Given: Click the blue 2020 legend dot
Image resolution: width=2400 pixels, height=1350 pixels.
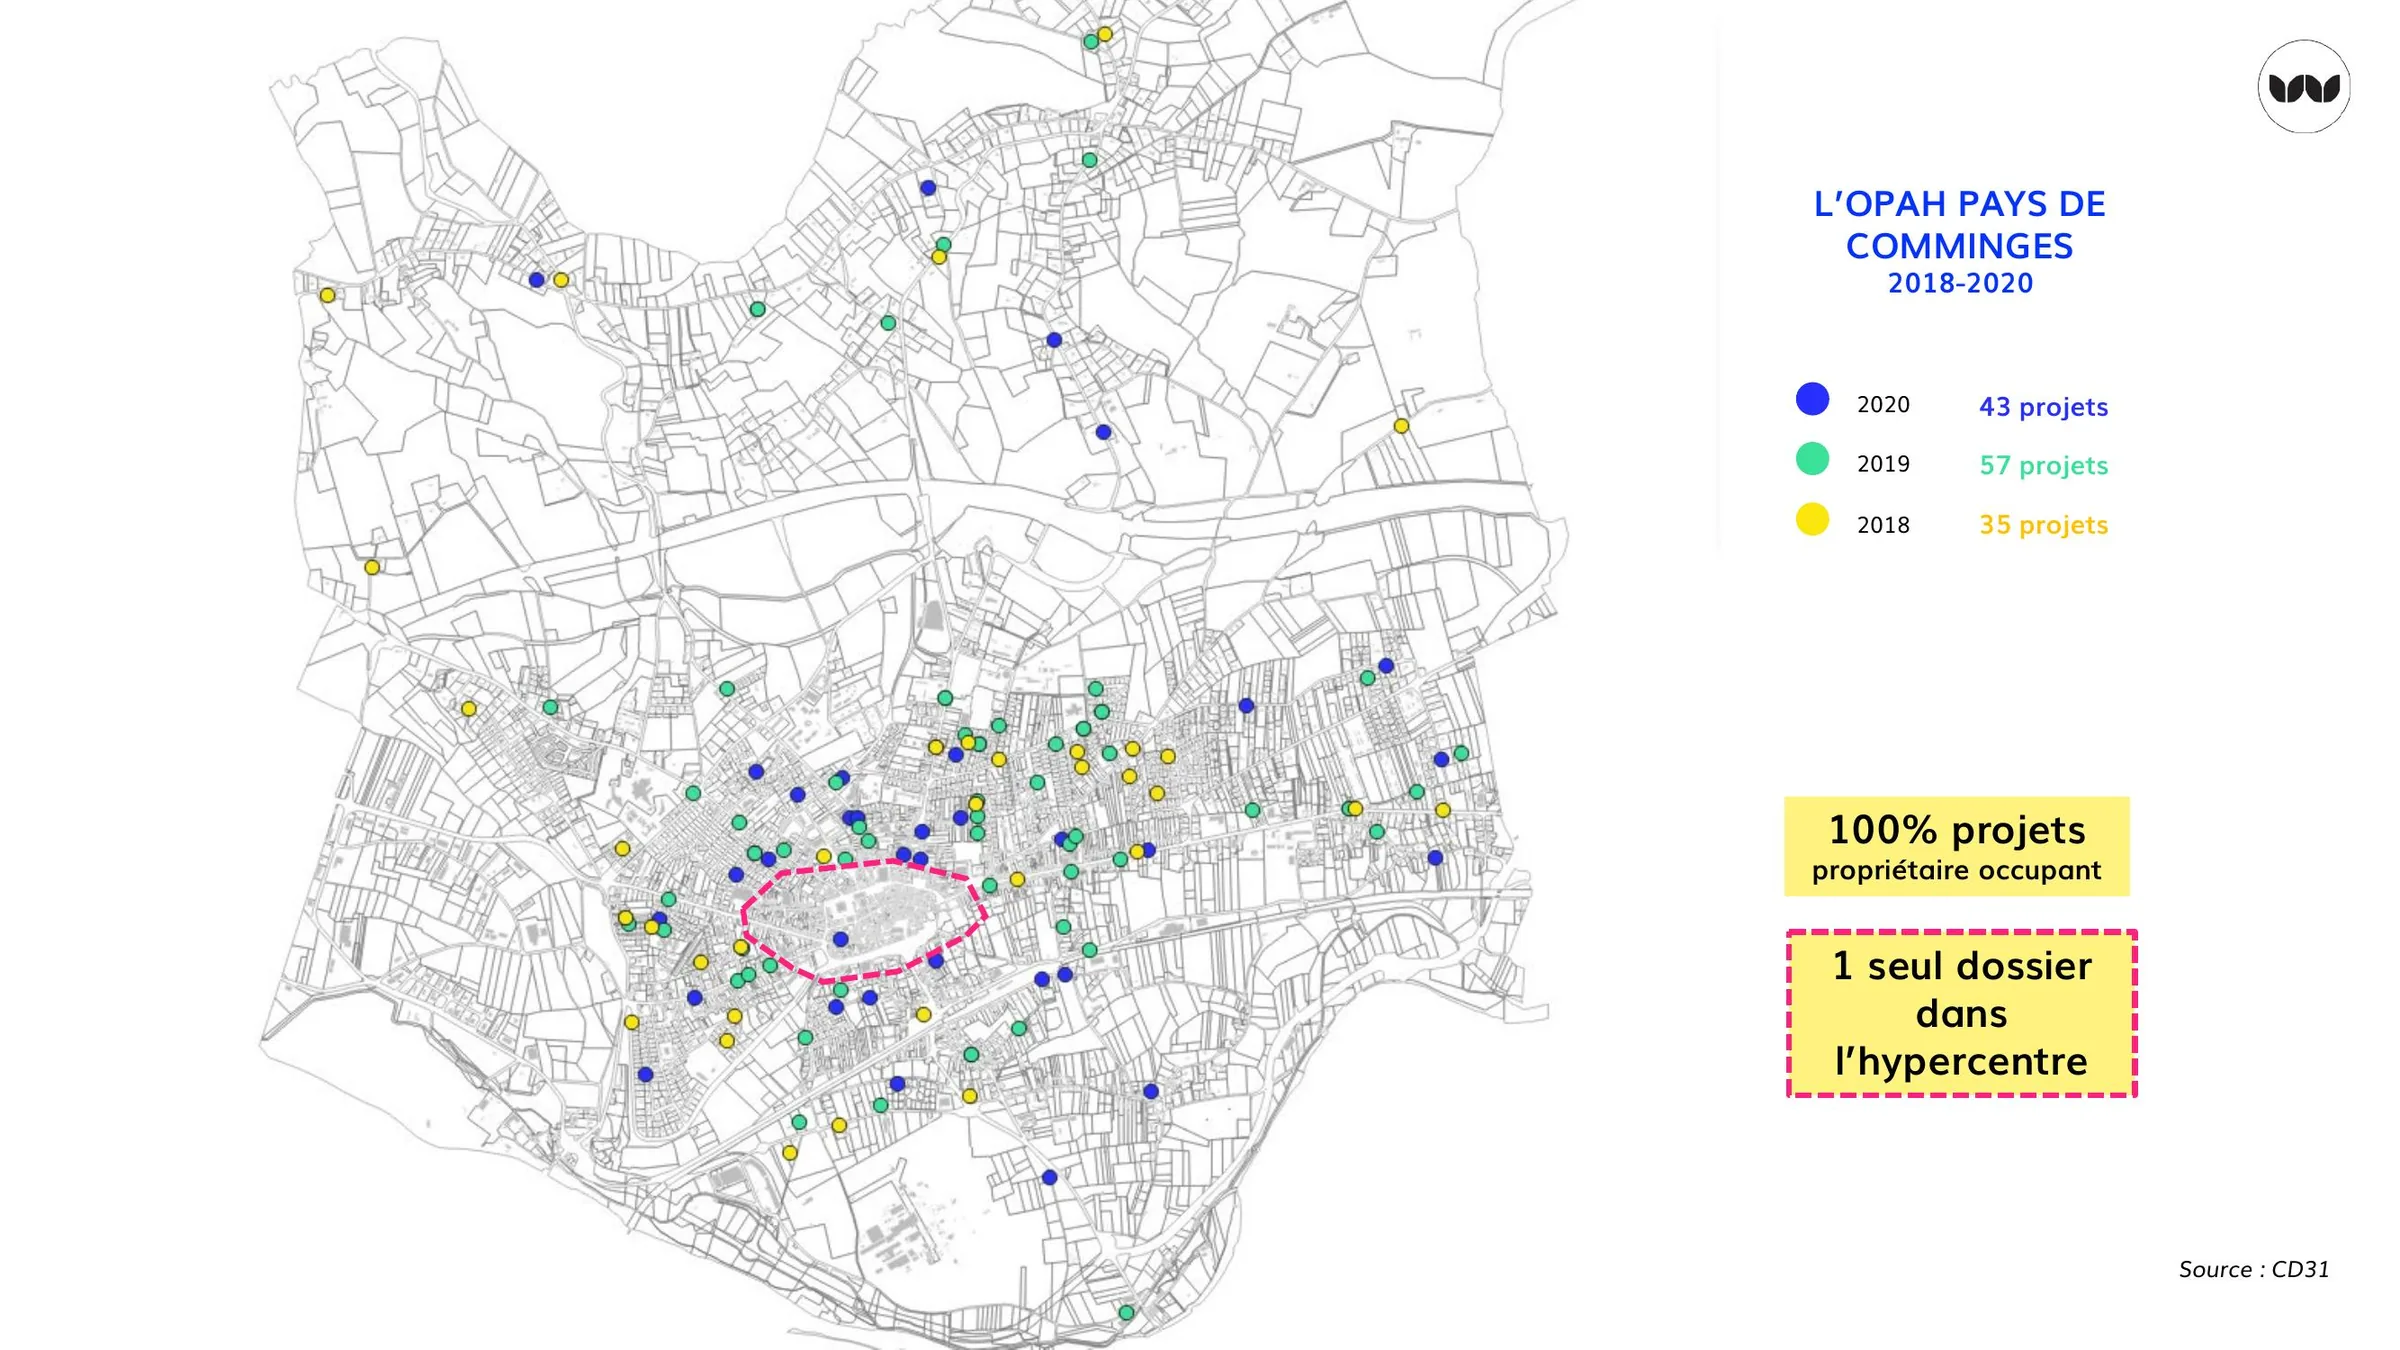Looking at the screenshot, I should (1812, 399).
